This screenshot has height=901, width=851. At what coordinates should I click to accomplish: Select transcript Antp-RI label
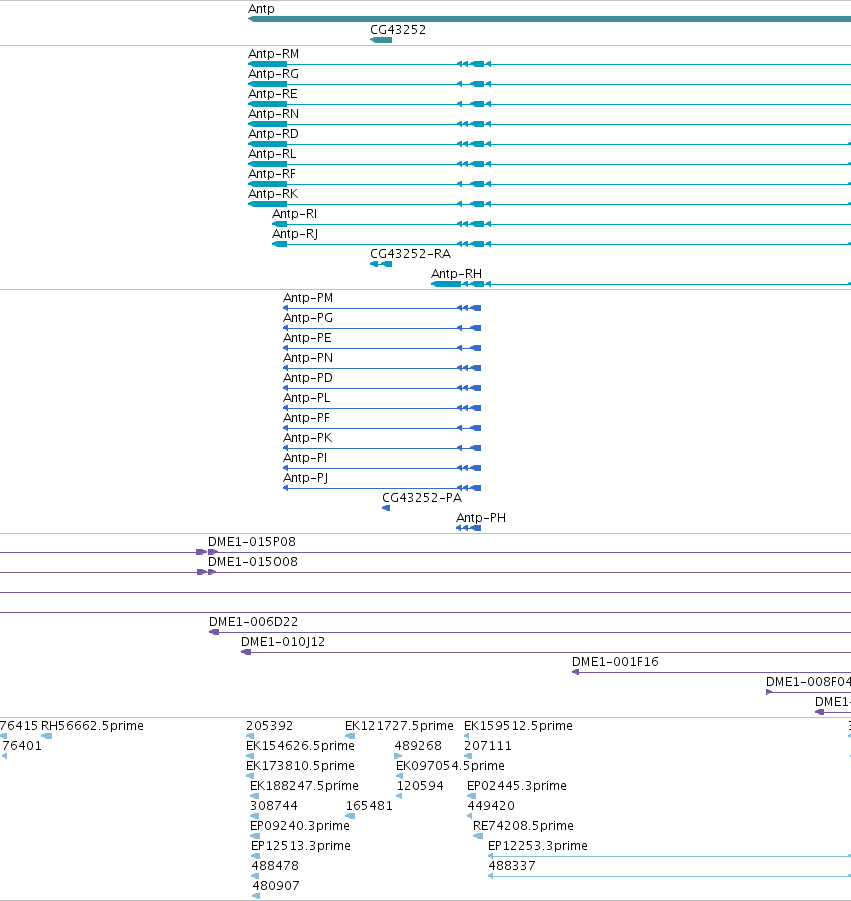[x=294, y=214]
